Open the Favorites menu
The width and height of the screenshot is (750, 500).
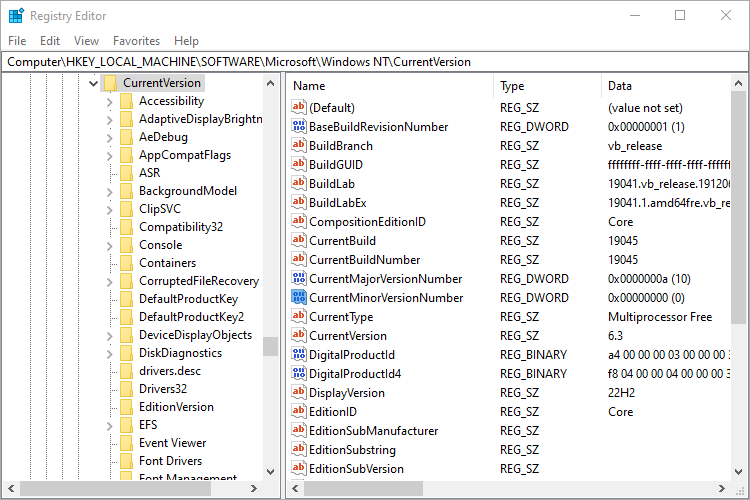[136, 41]
